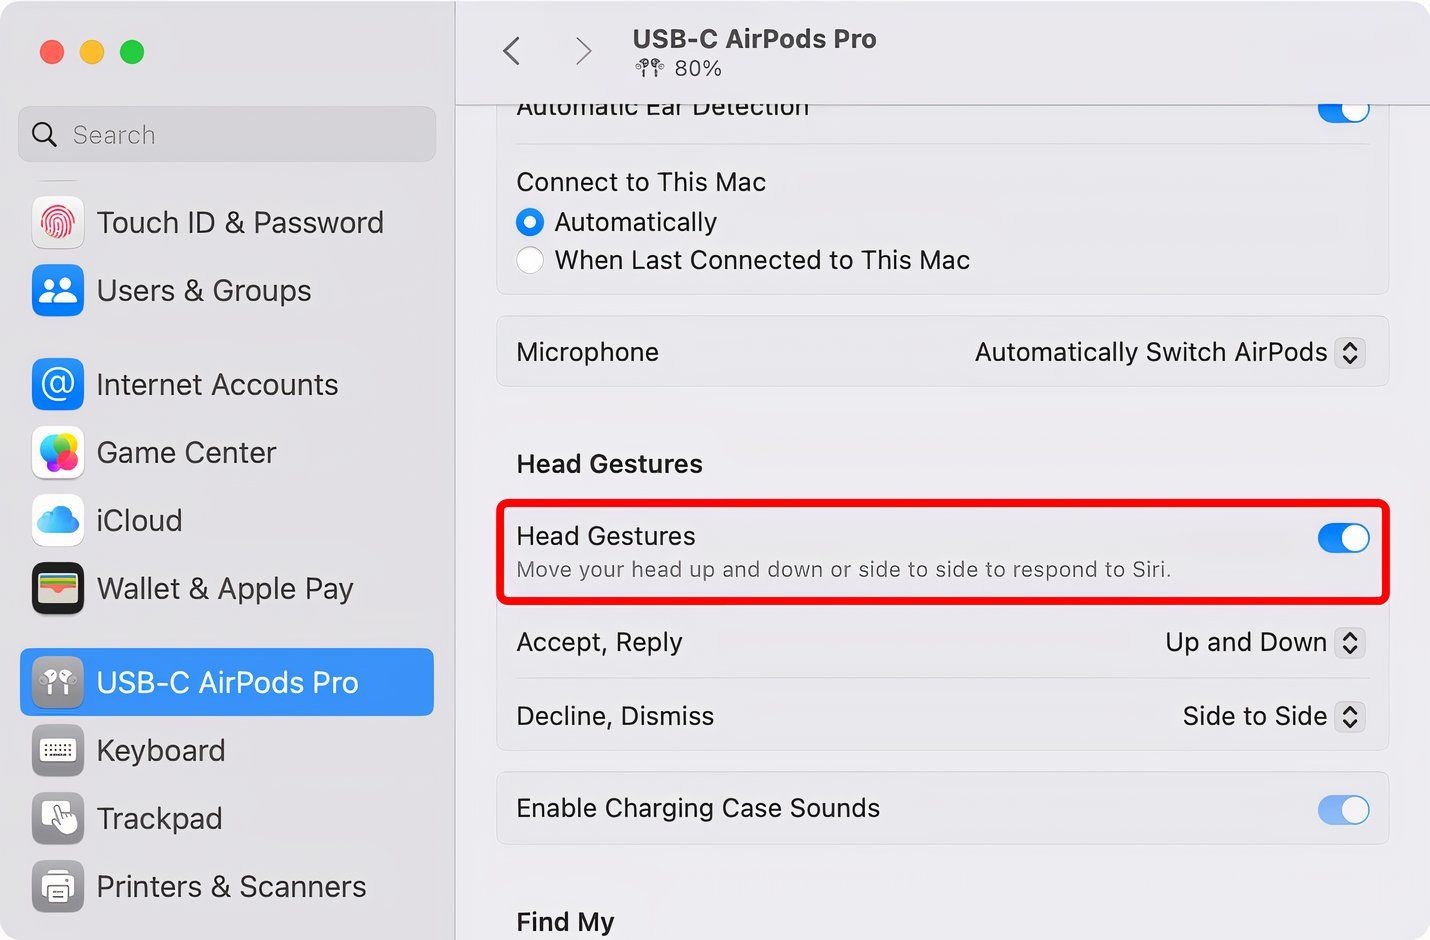The width and height of the screenshot is (1430, 940).
Task: Change the Accept, Reply gesture dropdown
Action: (x=1349, y=643)
